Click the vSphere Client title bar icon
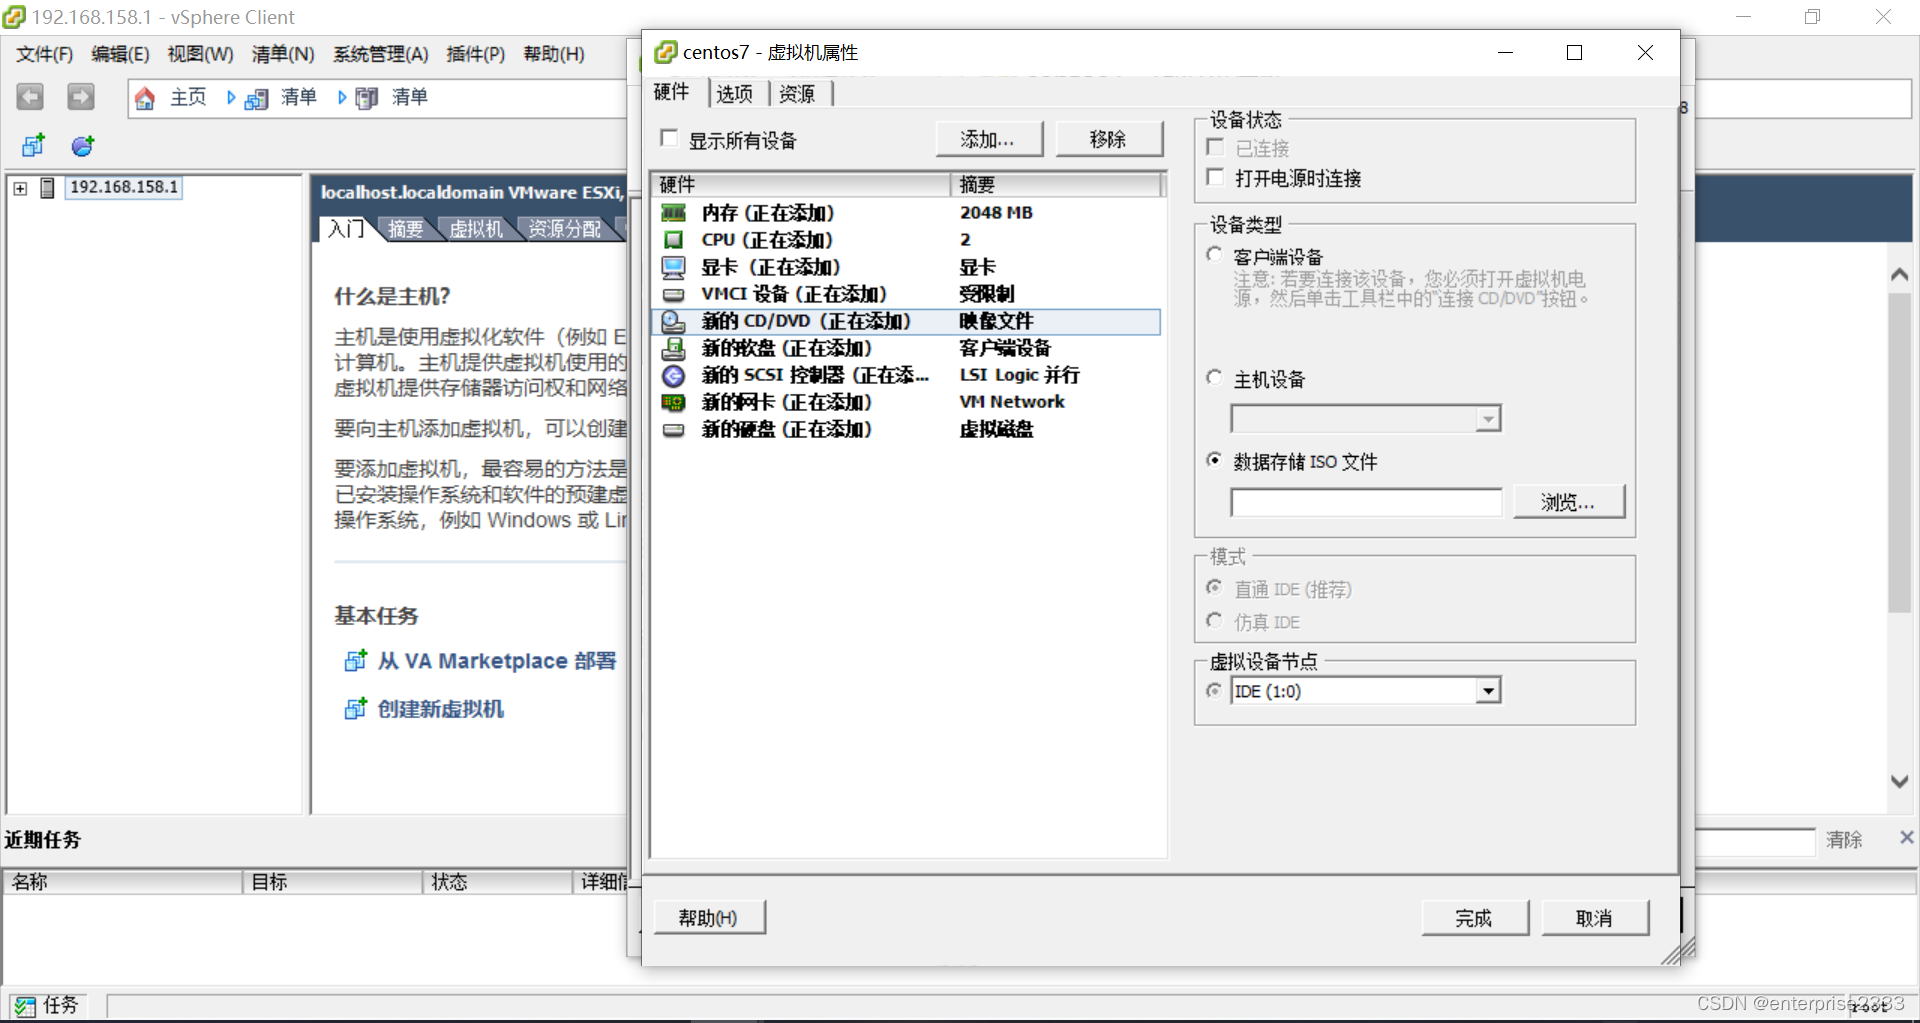Screen dimensions: 1920x1023 (x=14, y=17)
